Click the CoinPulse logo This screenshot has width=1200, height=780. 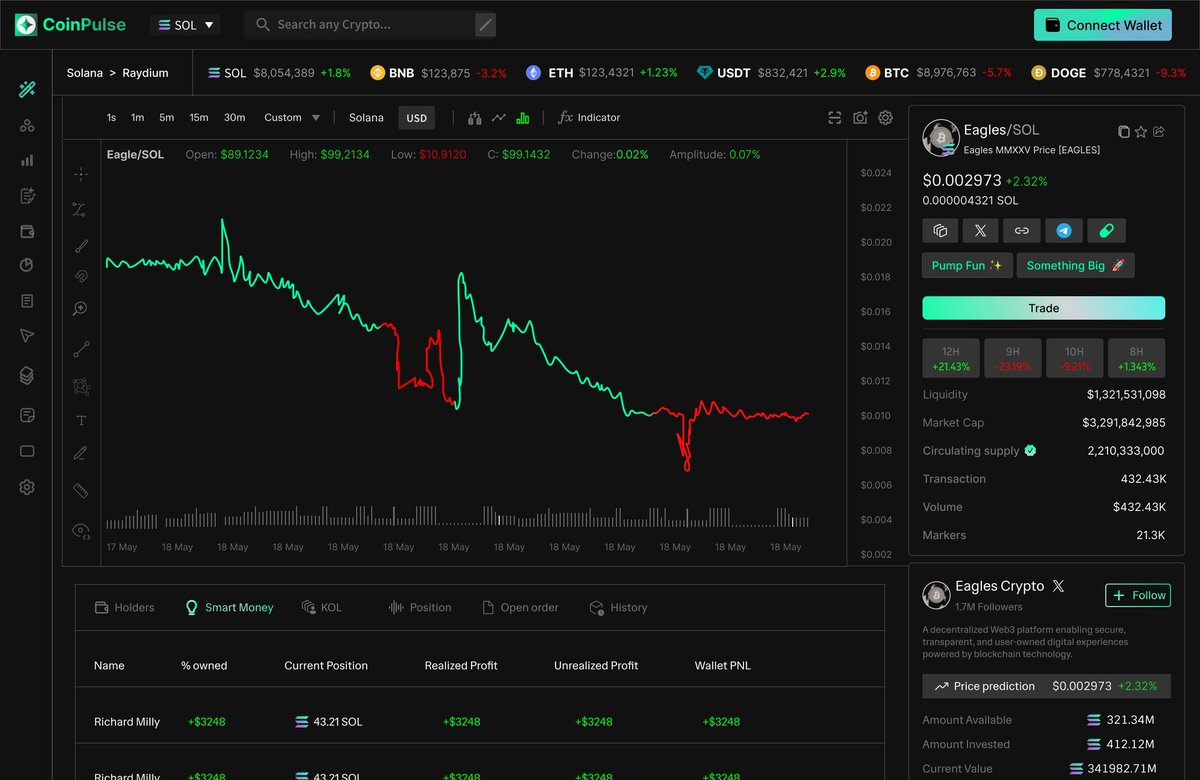pyautogui.click(x=70, y=25)
